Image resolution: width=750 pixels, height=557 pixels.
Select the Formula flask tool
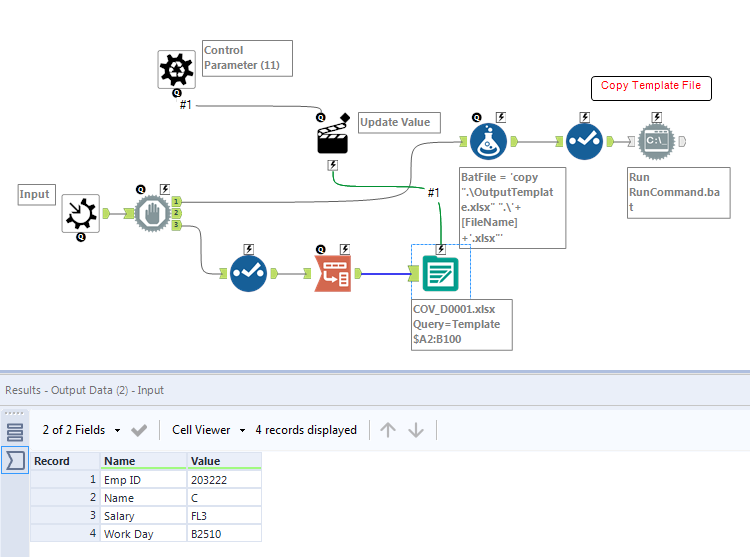point(488,142)
